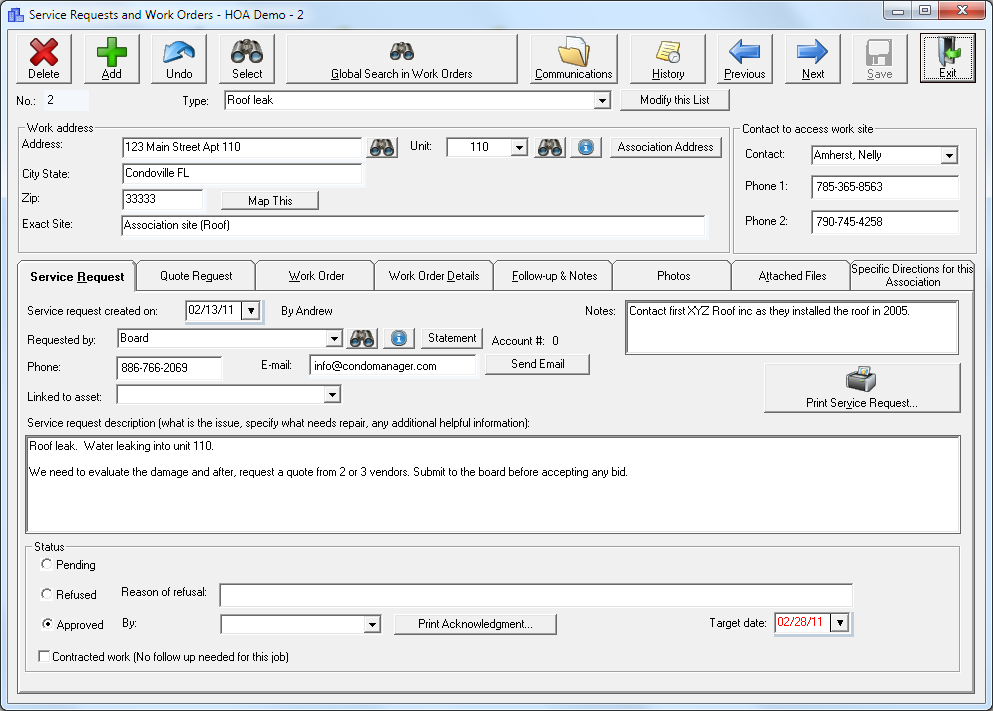Click the Delete toolbar icon
Image resolution: width=993 pixels, height=711 pixels.
43,57
